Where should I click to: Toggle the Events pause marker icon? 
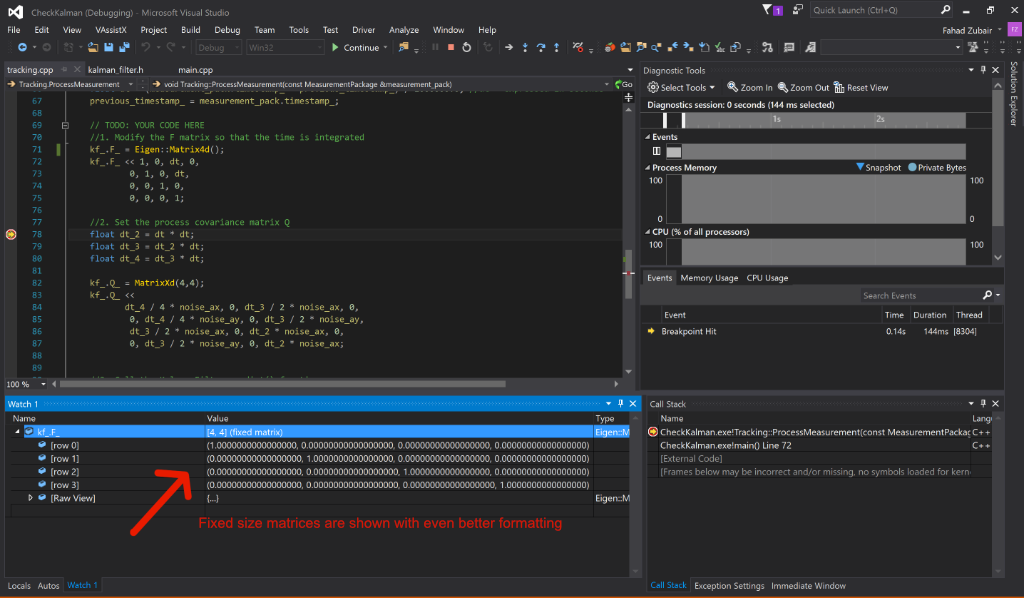656,151
